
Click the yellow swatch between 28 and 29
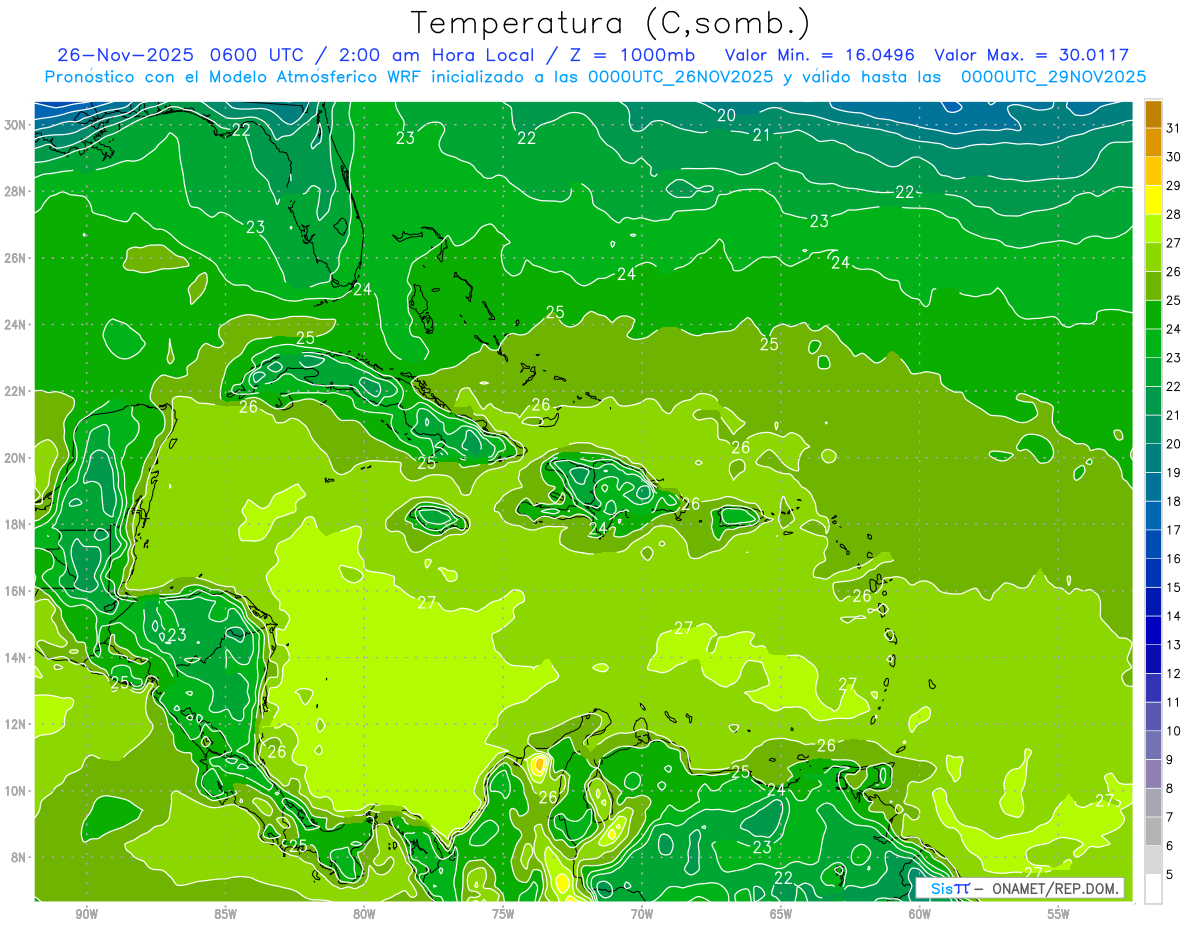pyautogui.click(x=1154, y=200)
